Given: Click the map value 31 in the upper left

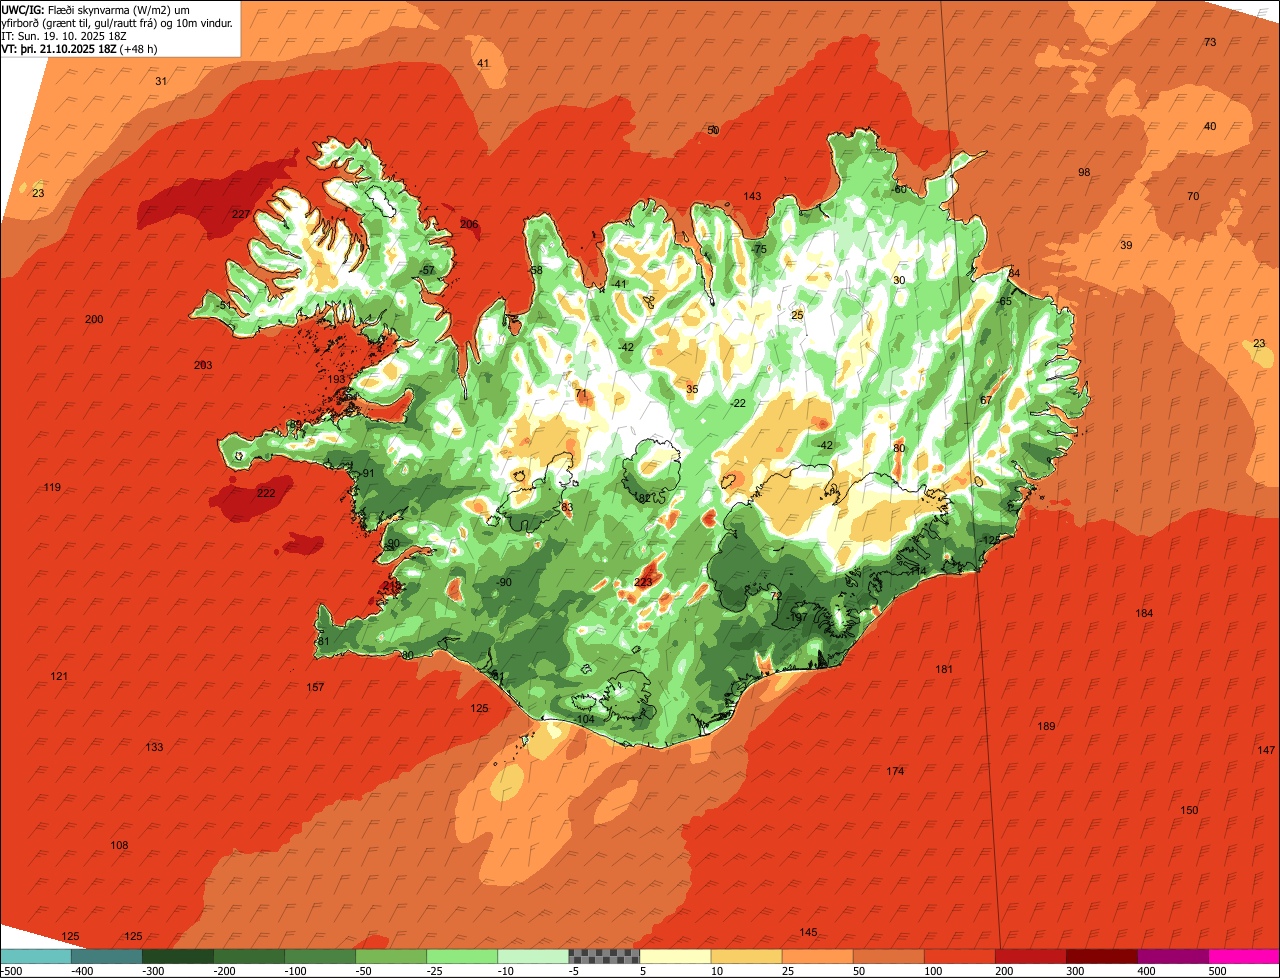Looking at the screenshot, I should point(161,81).
